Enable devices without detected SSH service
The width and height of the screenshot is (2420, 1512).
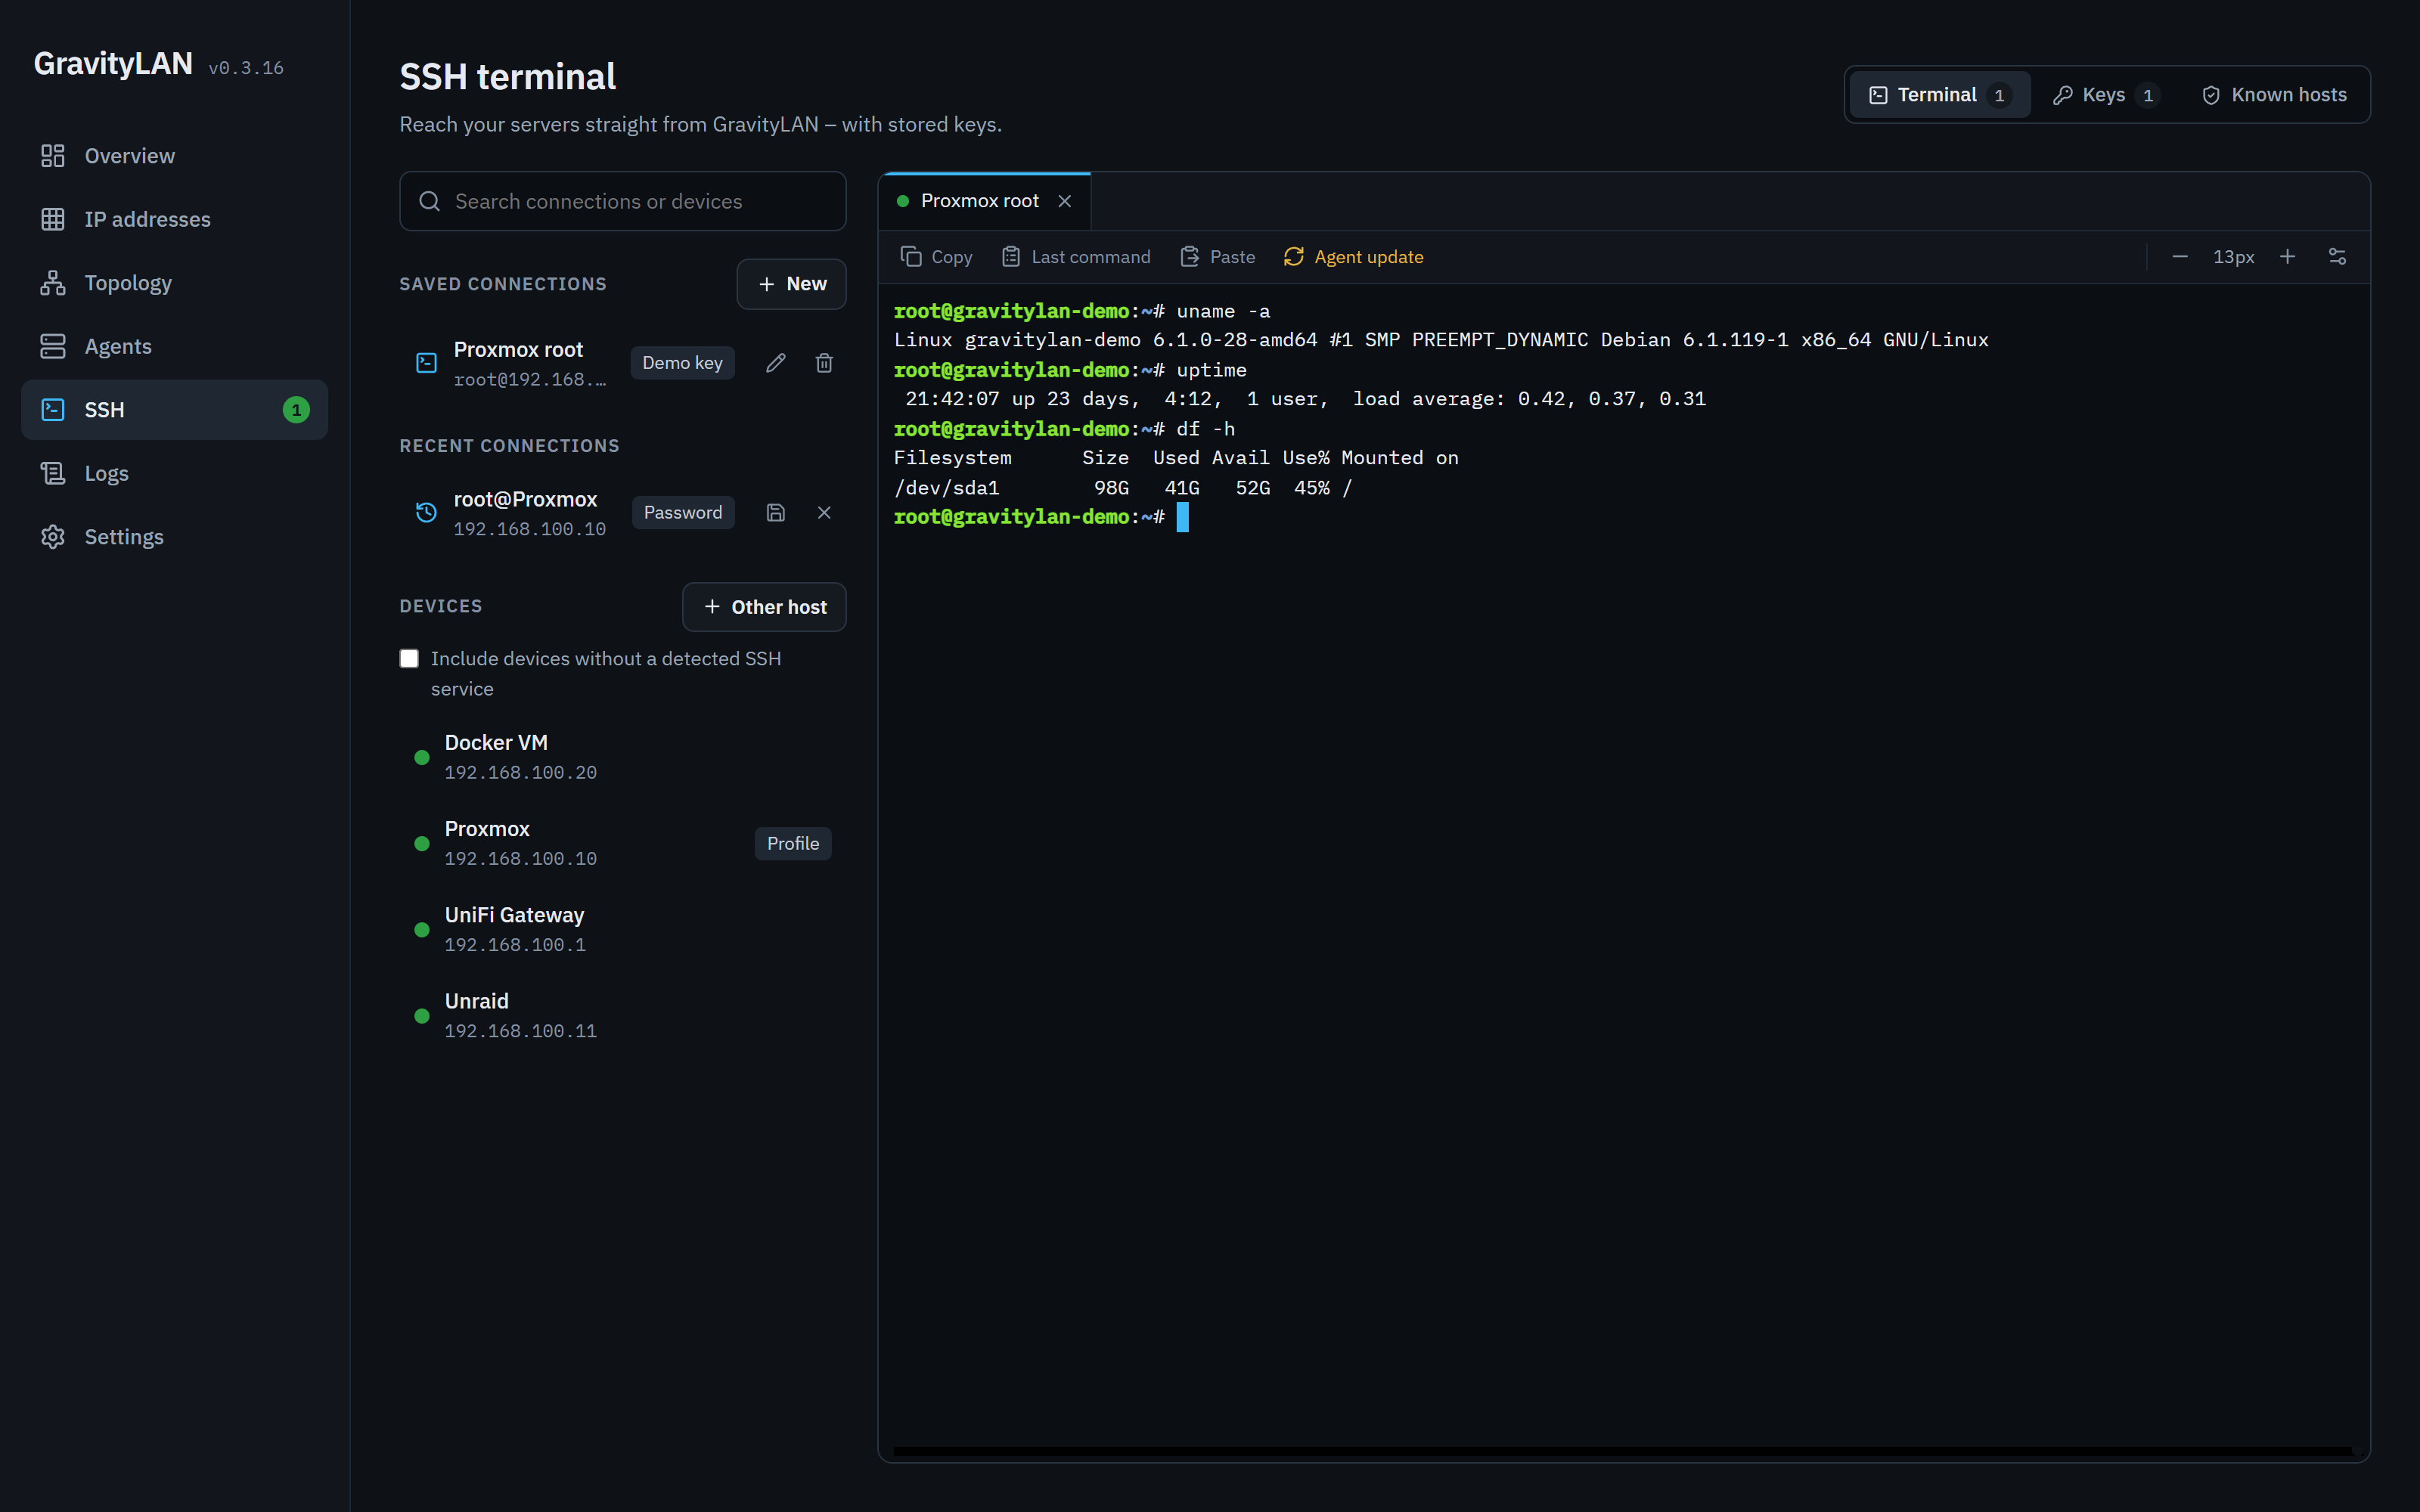(409, 658)
